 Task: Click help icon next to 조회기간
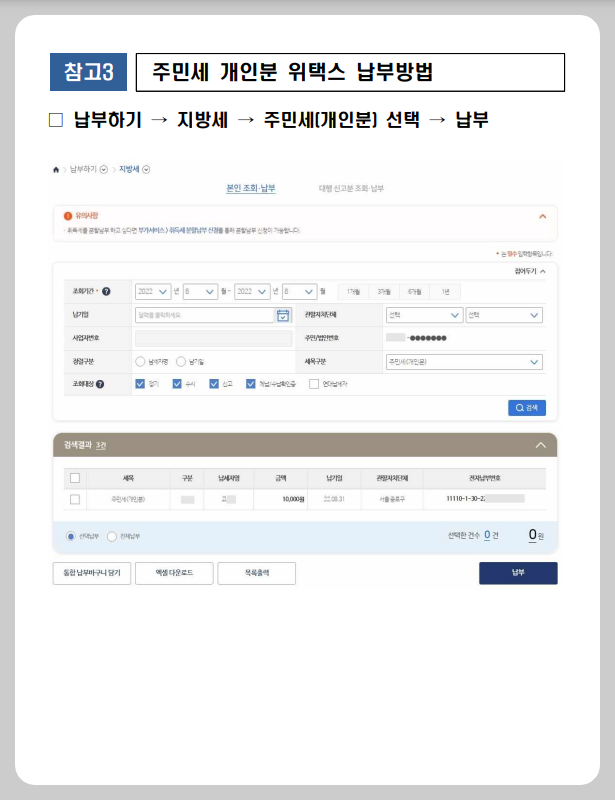(x=106, y=291)
